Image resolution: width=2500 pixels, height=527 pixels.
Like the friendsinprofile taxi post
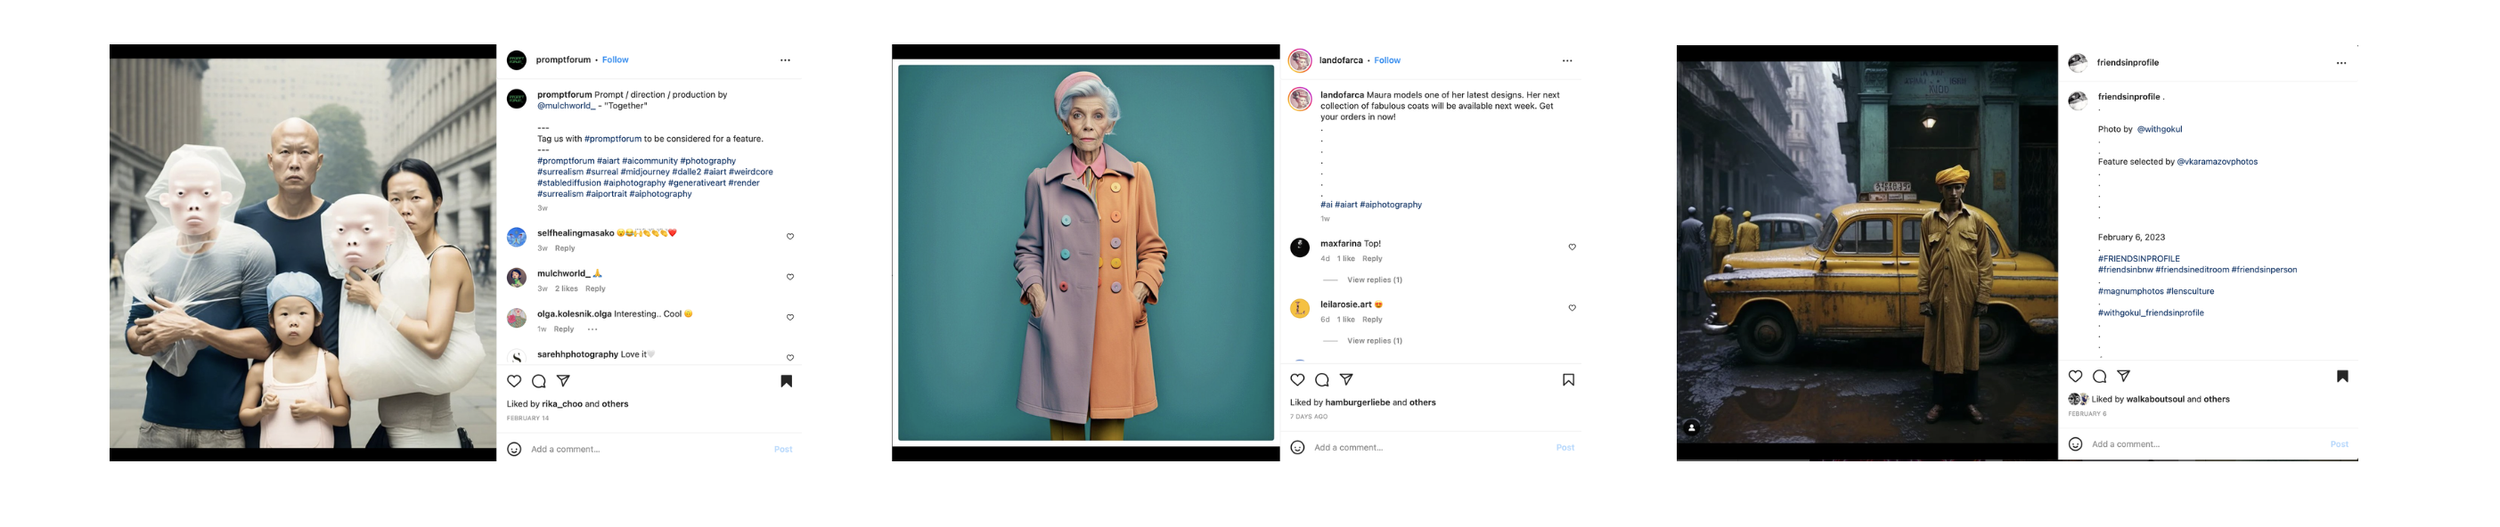[2075, 376]
